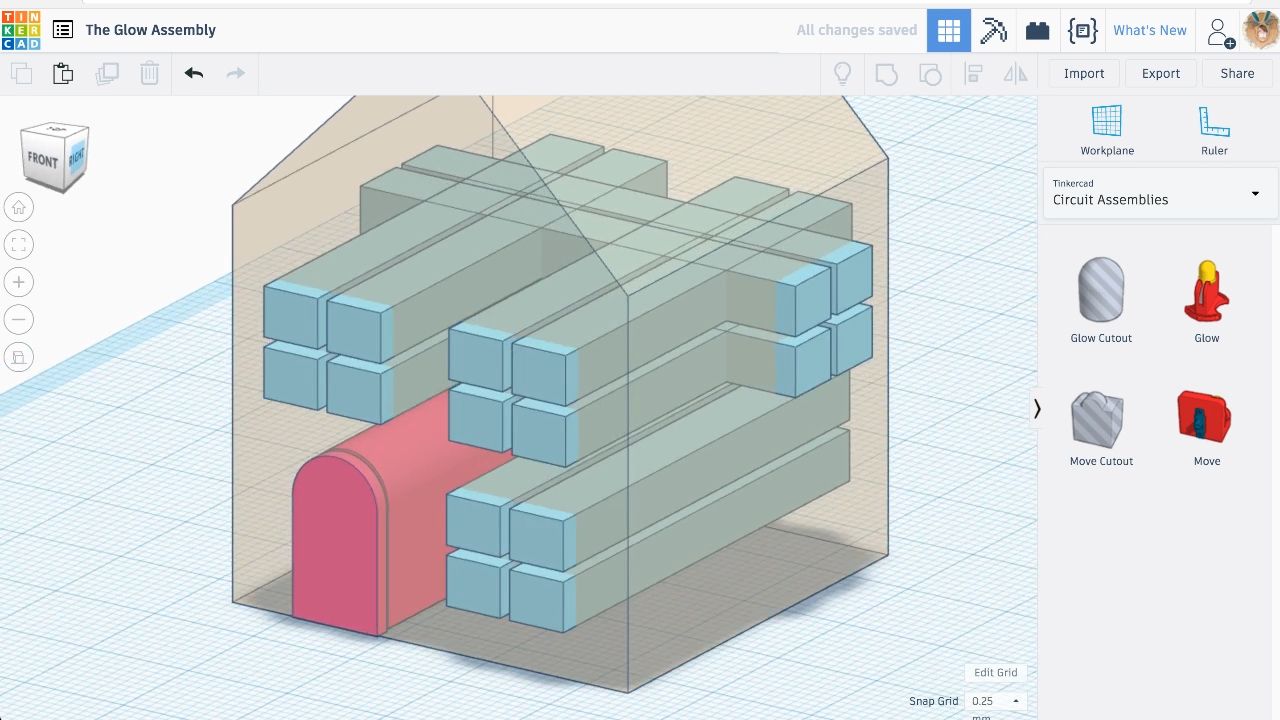1280x720 pixels.
Task: Collapse the shapes panel with chevron
Action: [x=1037, y=408]
